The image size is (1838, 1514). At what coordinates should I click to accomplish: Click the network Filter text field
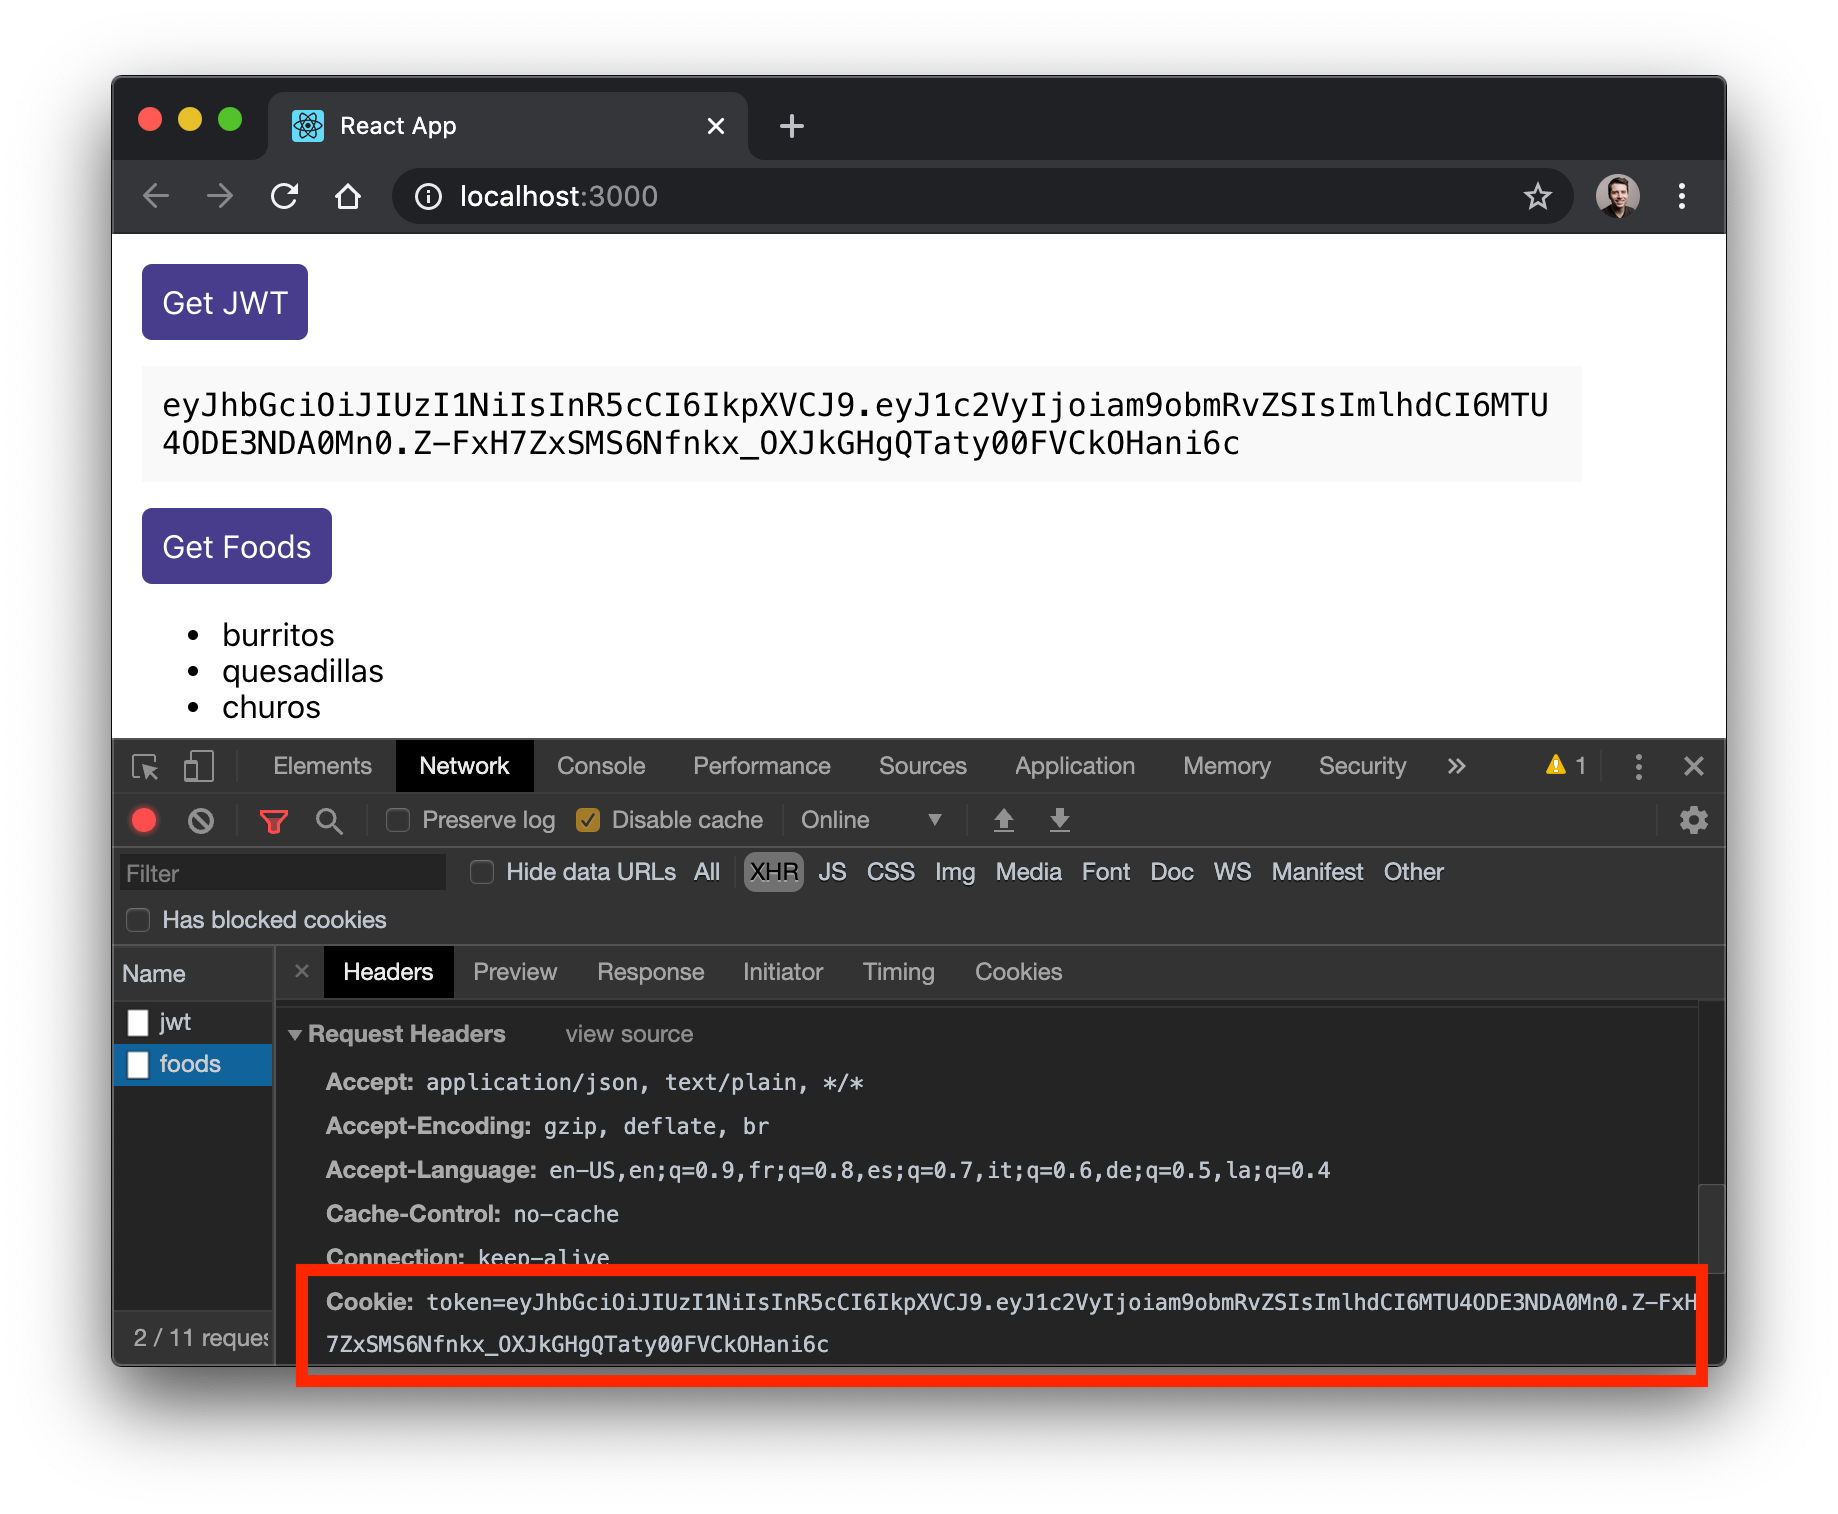pyautogui.click(x=282, y=873)
